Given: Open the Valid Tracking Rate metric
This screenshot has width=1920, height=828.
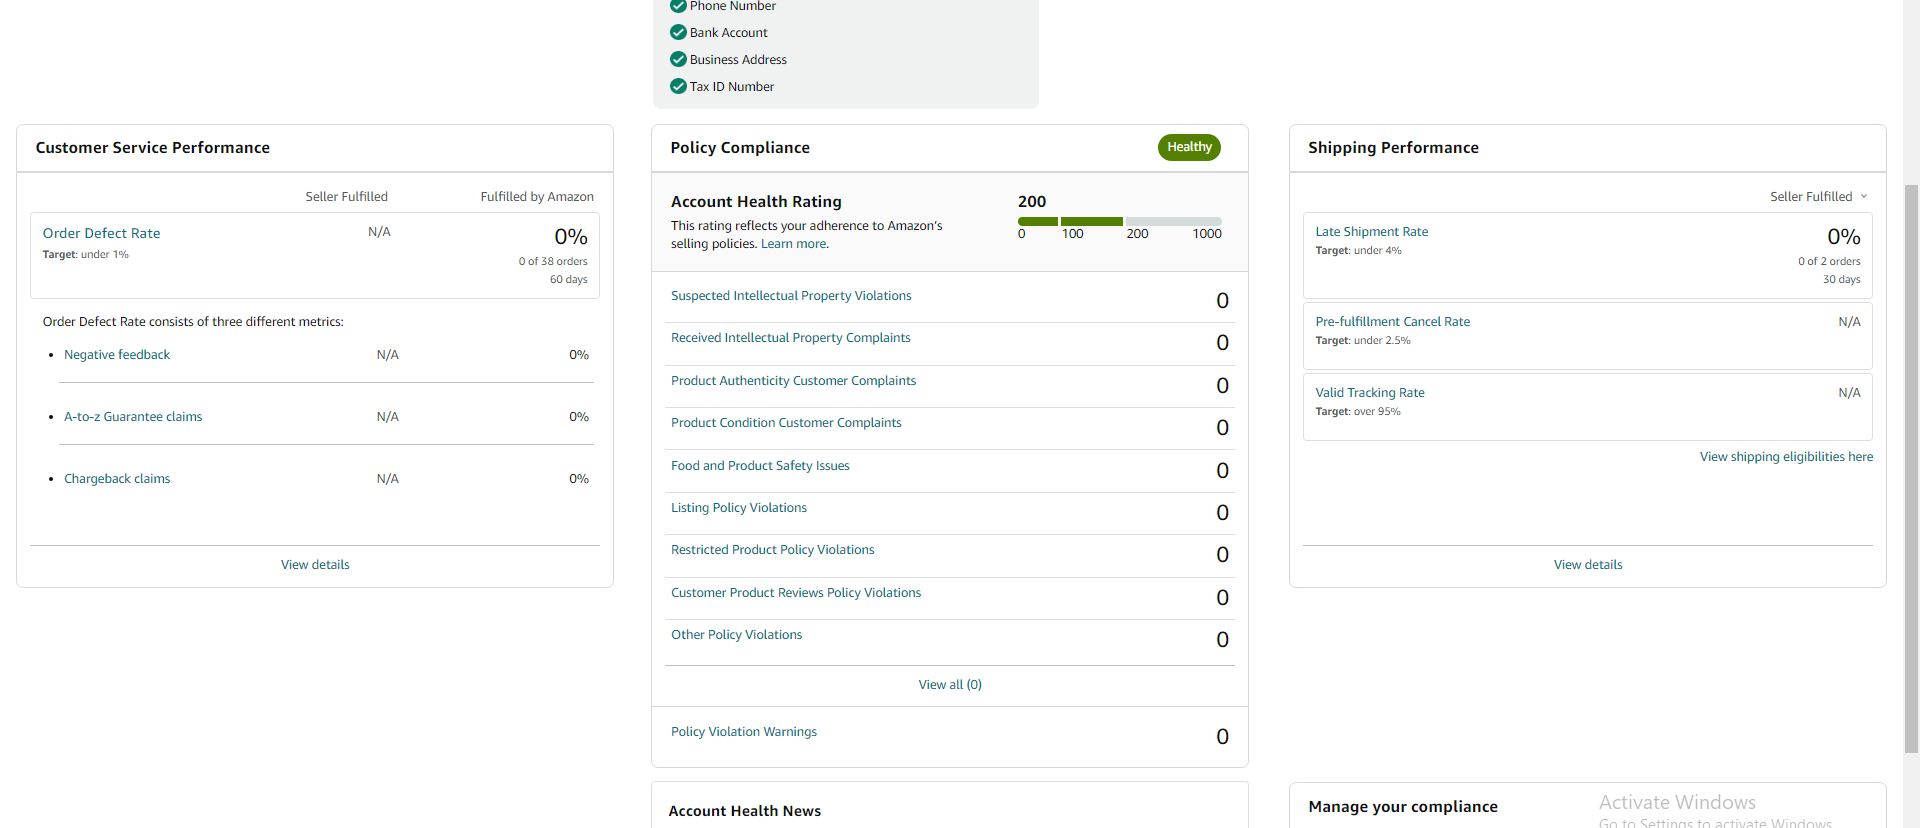Looking at the screenshot, I should click(1369, 393).
